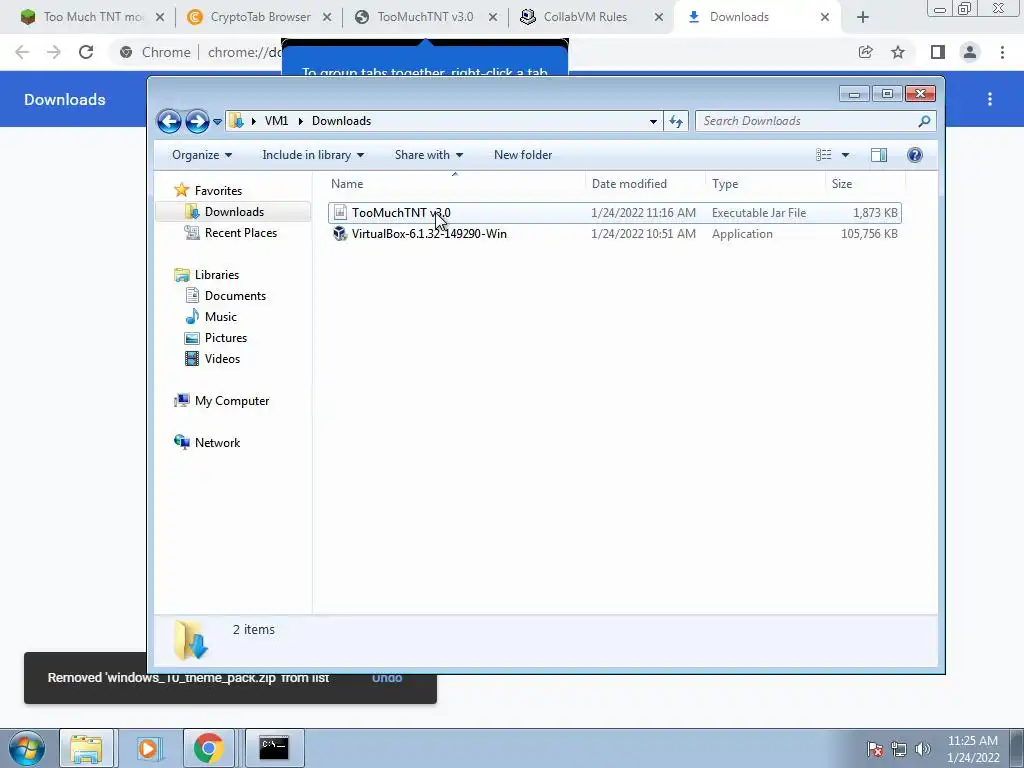Sort files by Date modified column
This screenshot has height=768, width=1024.
(645, 184)
